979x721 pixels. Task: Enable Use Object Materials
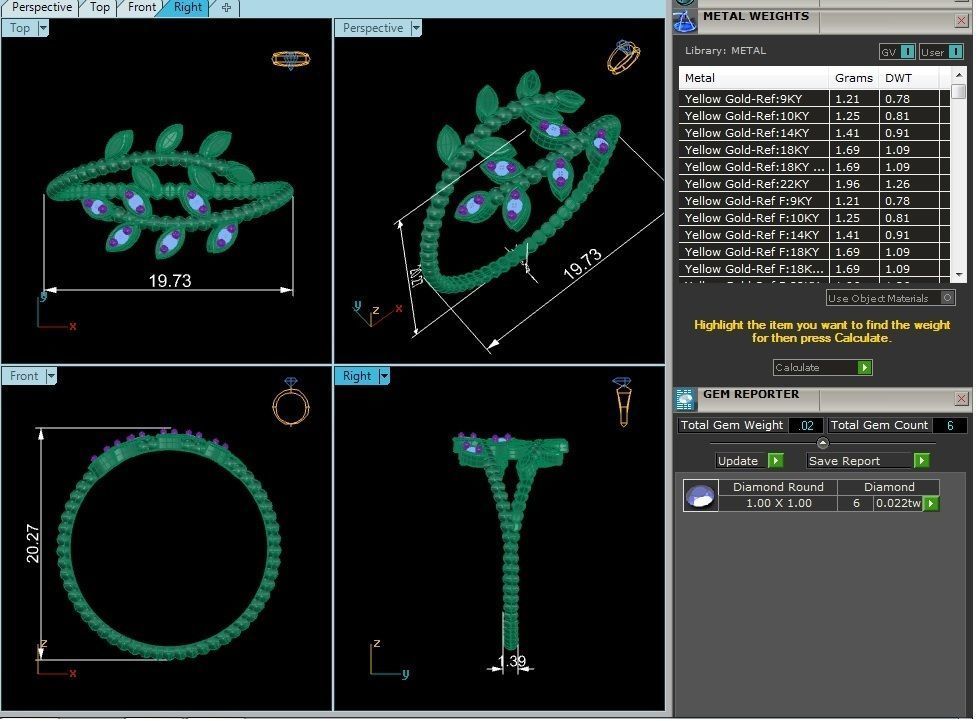pyautogui.click(x=946, y=298)
